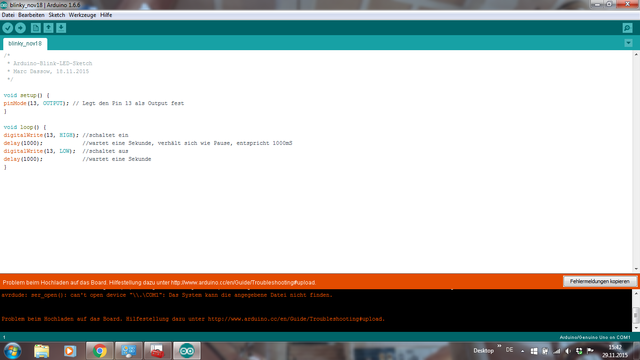The height and width of the screenshot is (360, 640).
Task: Open the Serial Monitor magnifier icon
Action: [x=627, y=28]
